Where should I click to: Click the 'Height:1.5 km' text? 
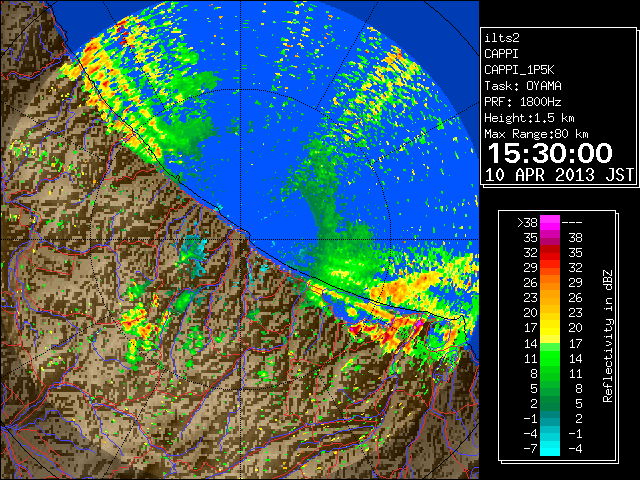coord(529,118)
